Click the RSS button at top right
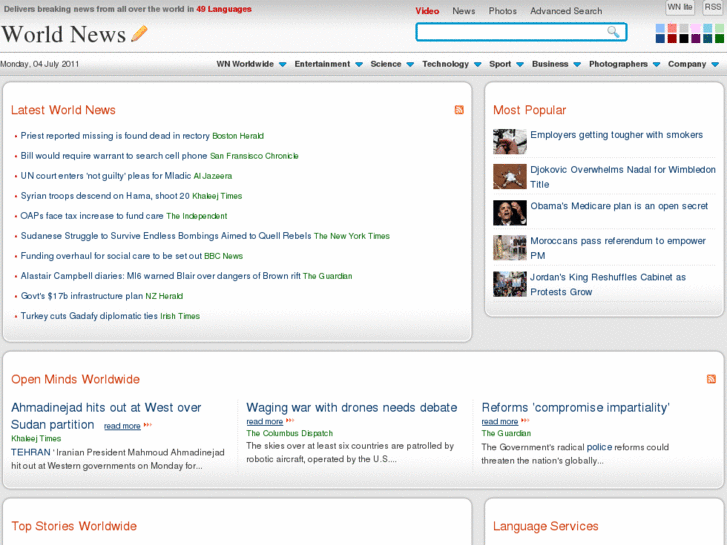The image size is (727, 545). [x=713, y=7]
